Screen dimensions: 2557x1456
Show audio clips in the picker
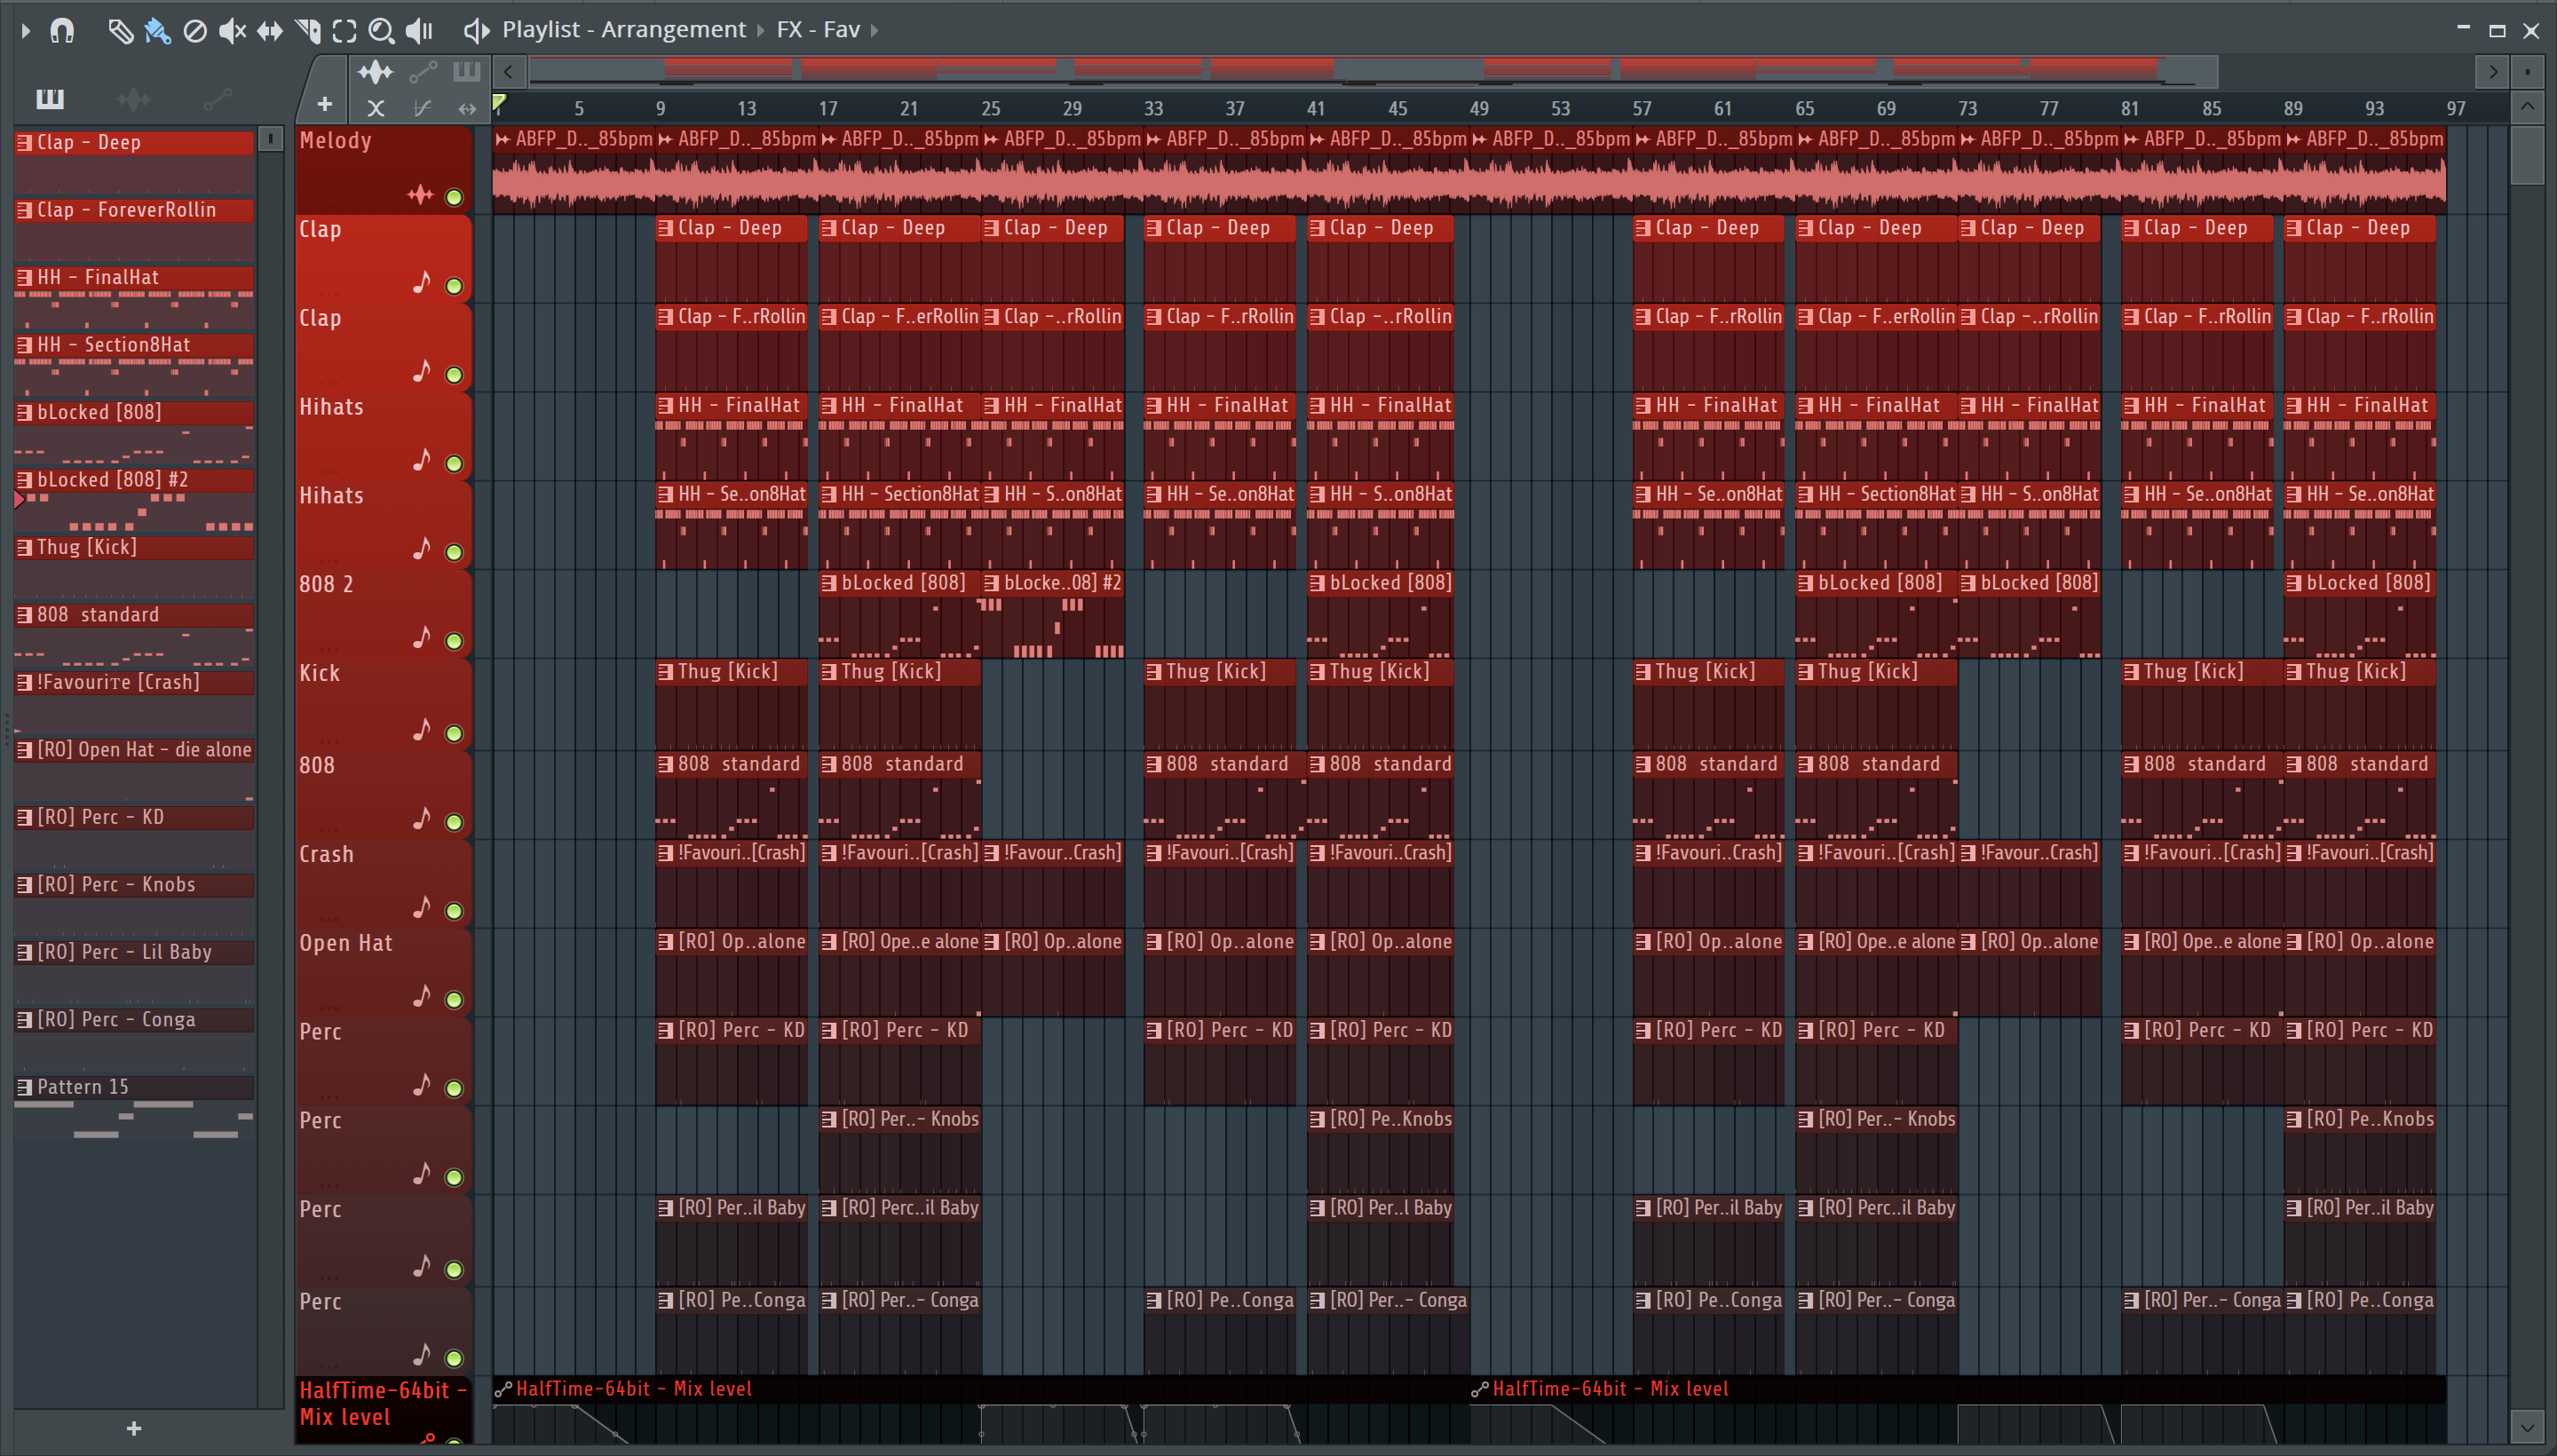coord(133,98)
